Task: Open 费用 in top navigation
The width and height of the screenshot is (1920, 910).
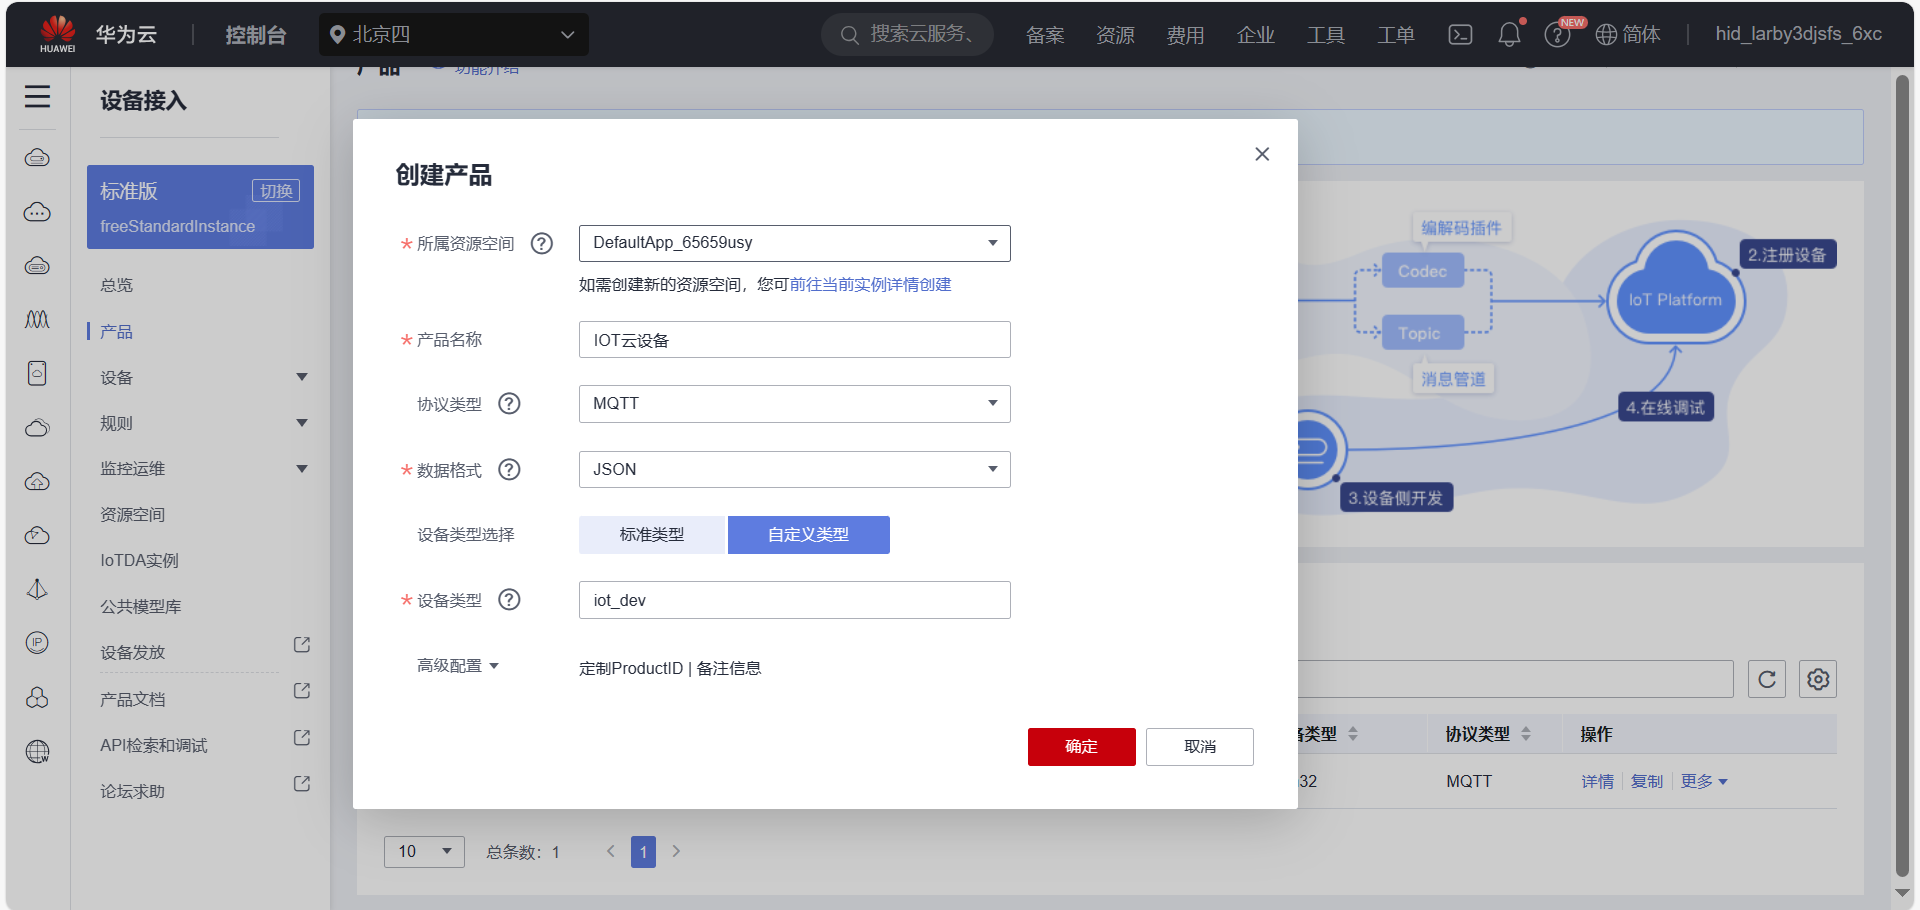Action: (x=1185, y=35)
